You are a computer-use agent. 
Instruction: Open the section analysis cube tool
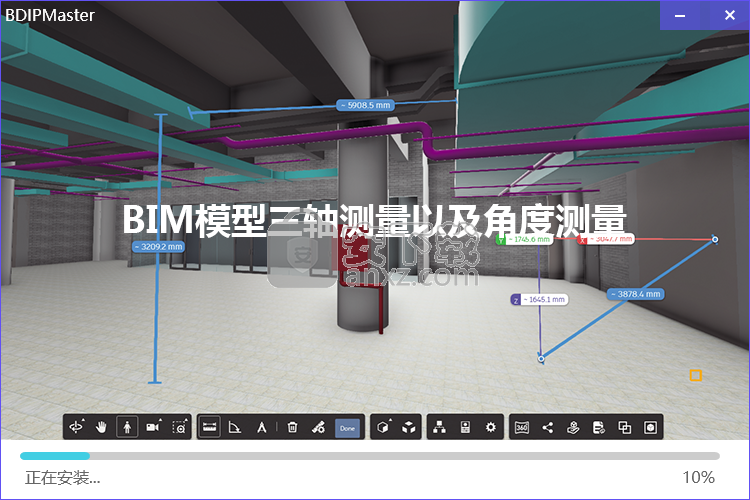(x=383, y=427)
